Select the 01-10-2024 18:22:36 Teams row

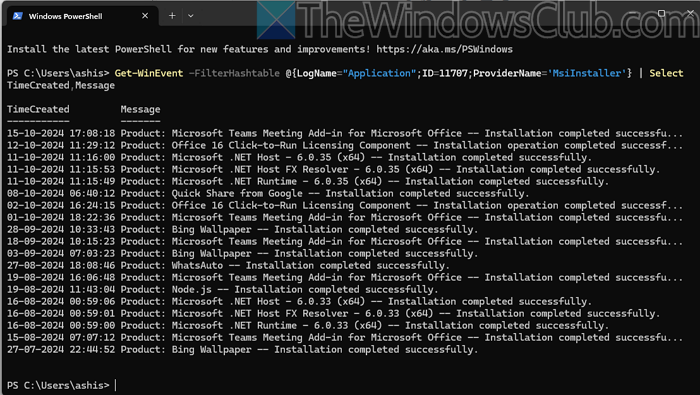tap(345, 218)
